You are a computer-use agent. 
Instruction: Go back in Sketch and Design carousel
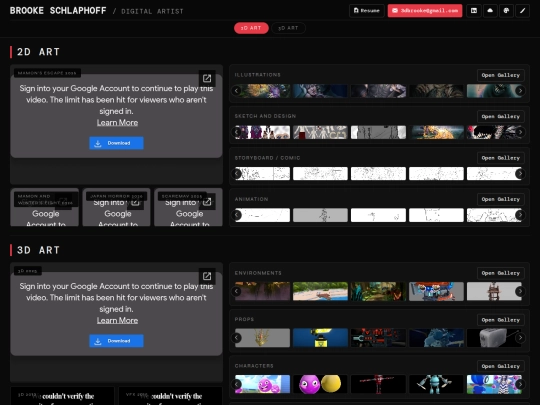coord(236,132)
